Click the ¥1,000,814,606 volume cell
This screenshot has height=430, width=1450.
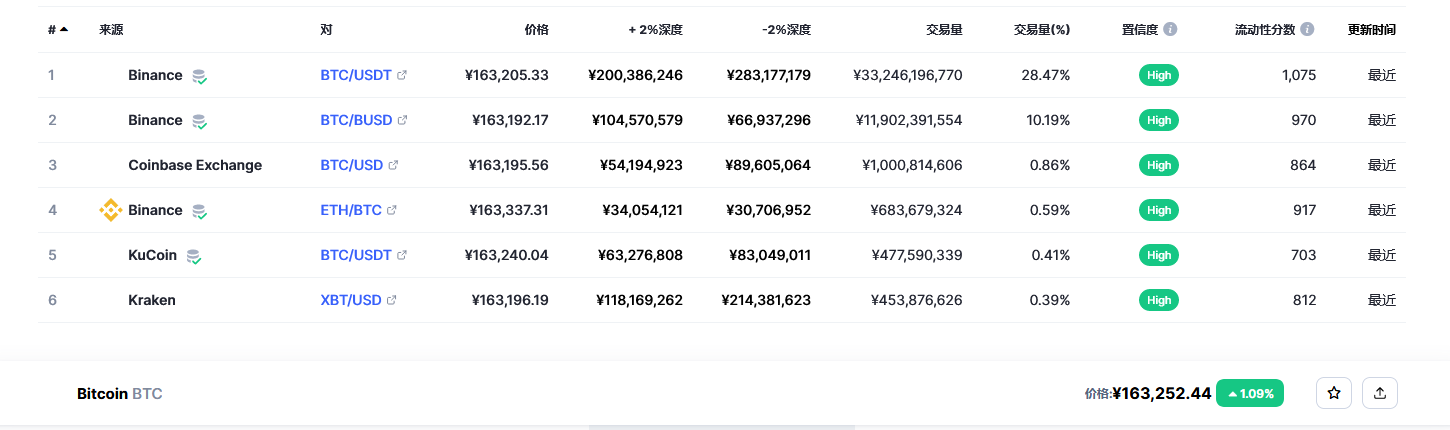pos(912,165)
